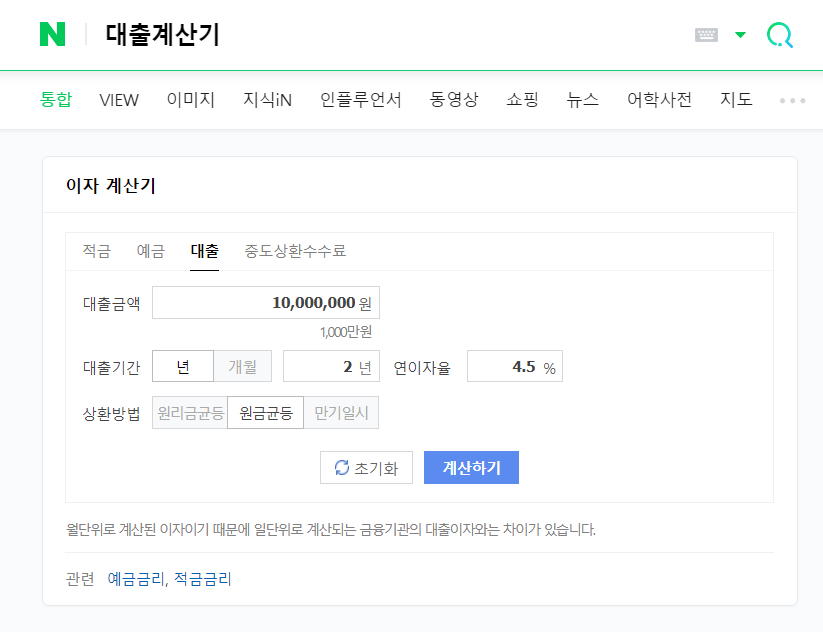Screen dimensions: 823x632
Task: Open the 중도상환수수료 calculator tab
Action: pos(295,251)
